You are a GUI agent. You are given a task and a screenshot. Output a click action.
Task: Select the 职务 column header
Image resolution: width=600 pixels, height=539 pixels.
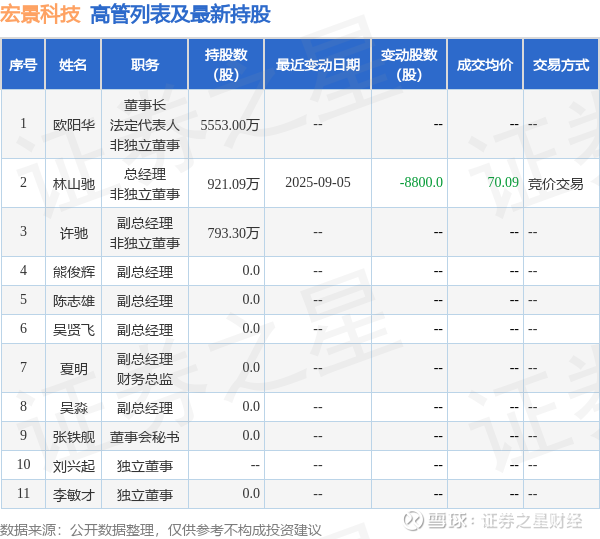[145, 64]
